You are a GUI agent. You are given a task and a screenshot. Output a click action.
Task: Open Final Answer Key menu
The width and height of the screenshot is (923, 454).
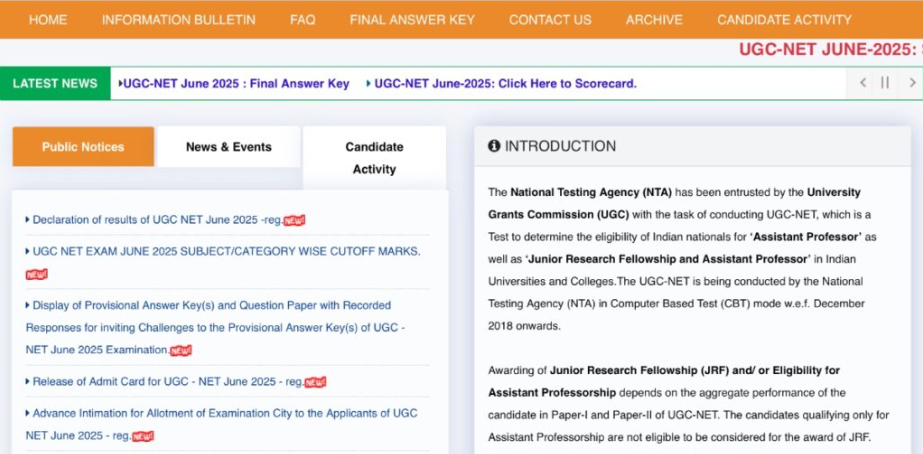pos(412,19)
